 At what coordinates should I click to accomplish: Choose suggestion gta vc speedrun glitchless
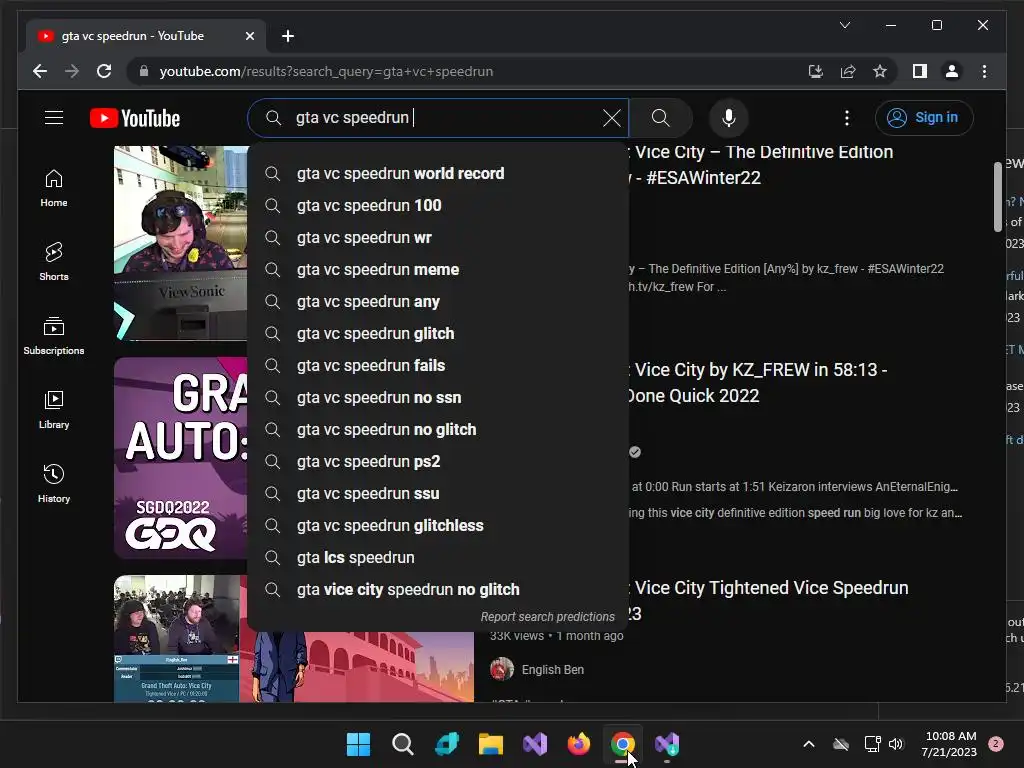[438, 526]
